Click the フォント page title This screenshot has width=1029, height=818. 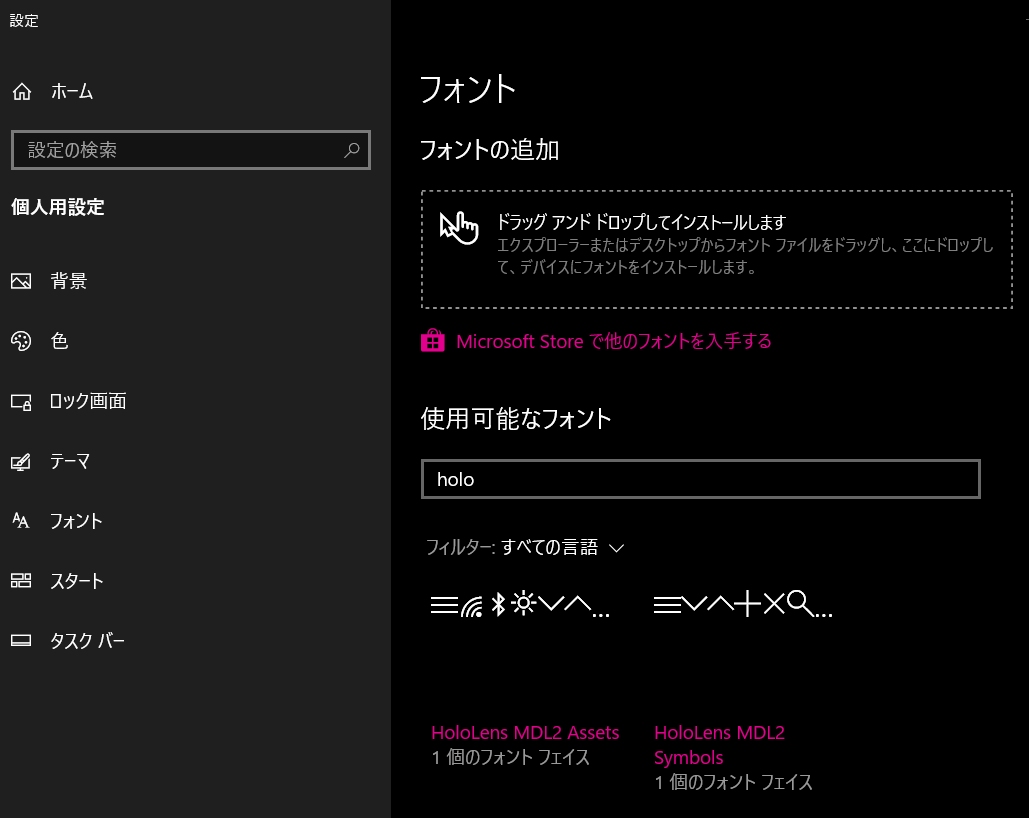tap(468, 89)
